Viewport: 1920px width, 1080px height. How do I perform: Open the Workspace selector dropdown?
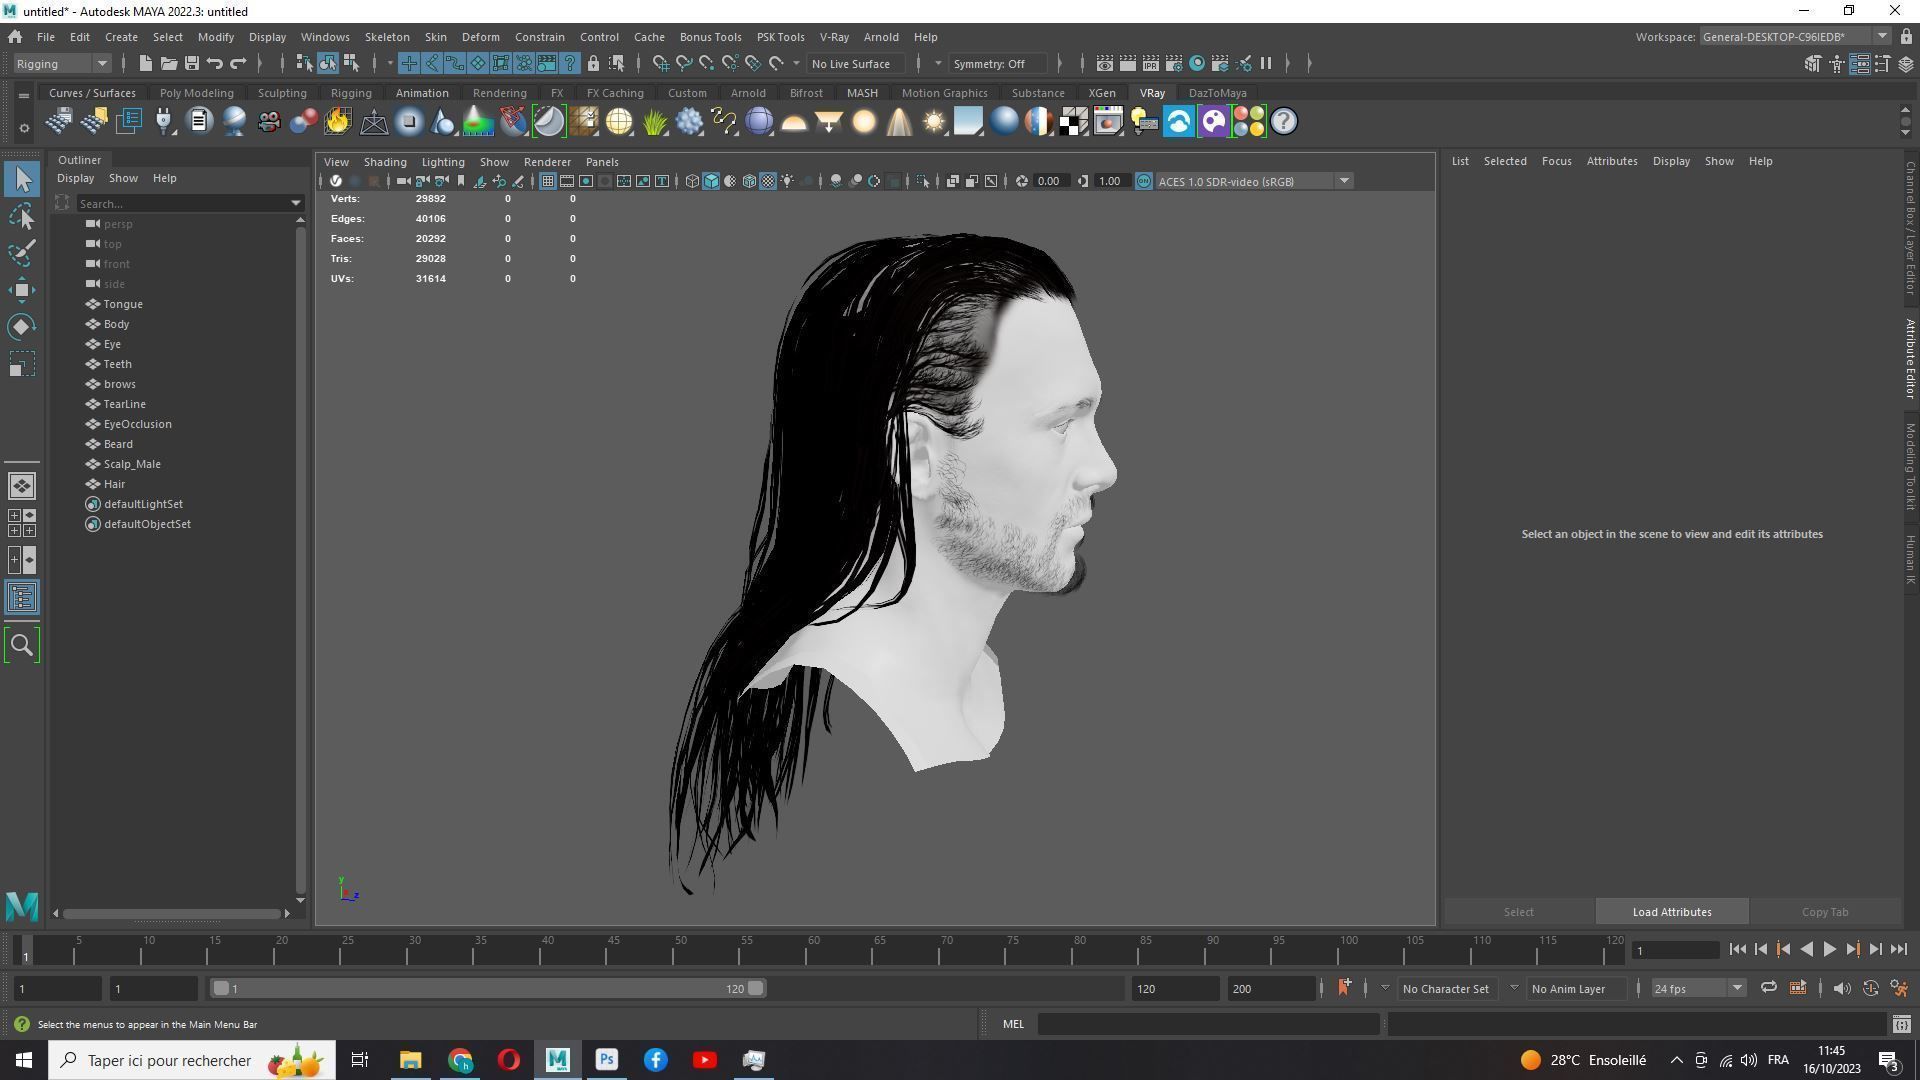click(1795, 37)
